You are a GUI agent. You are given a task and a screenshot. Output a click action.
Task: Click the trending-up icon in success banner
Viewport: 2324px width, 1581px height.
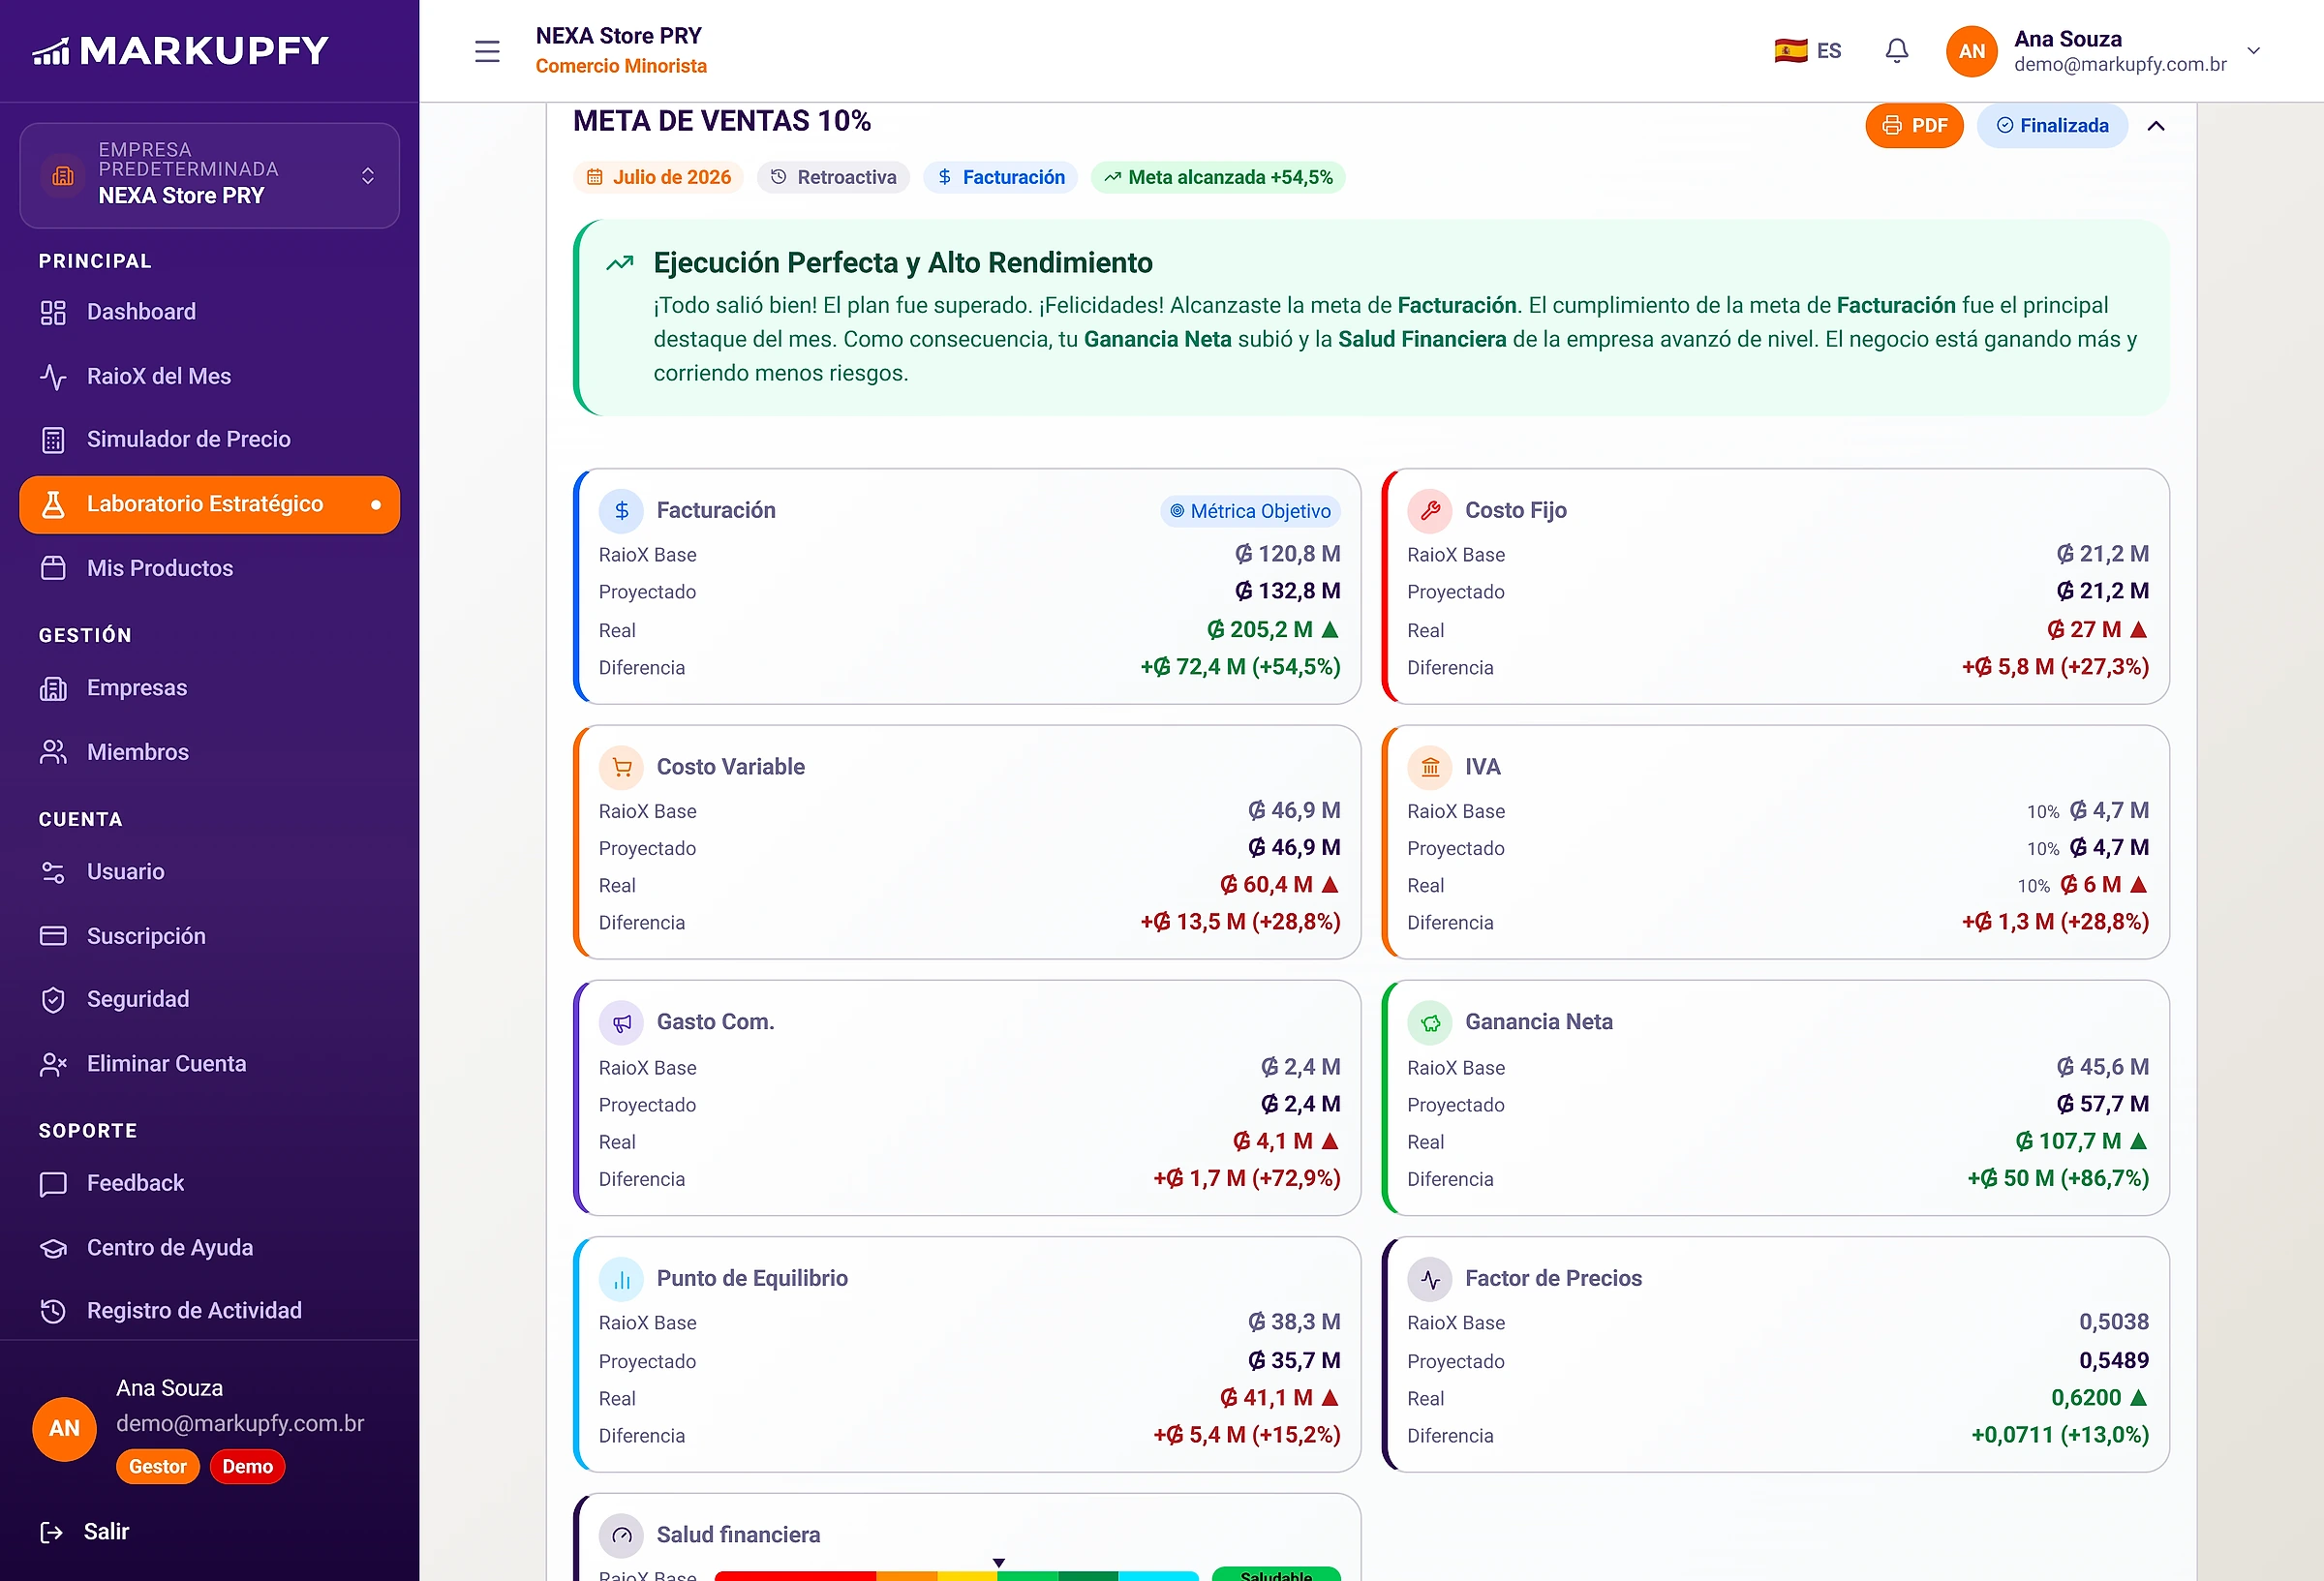620,263
